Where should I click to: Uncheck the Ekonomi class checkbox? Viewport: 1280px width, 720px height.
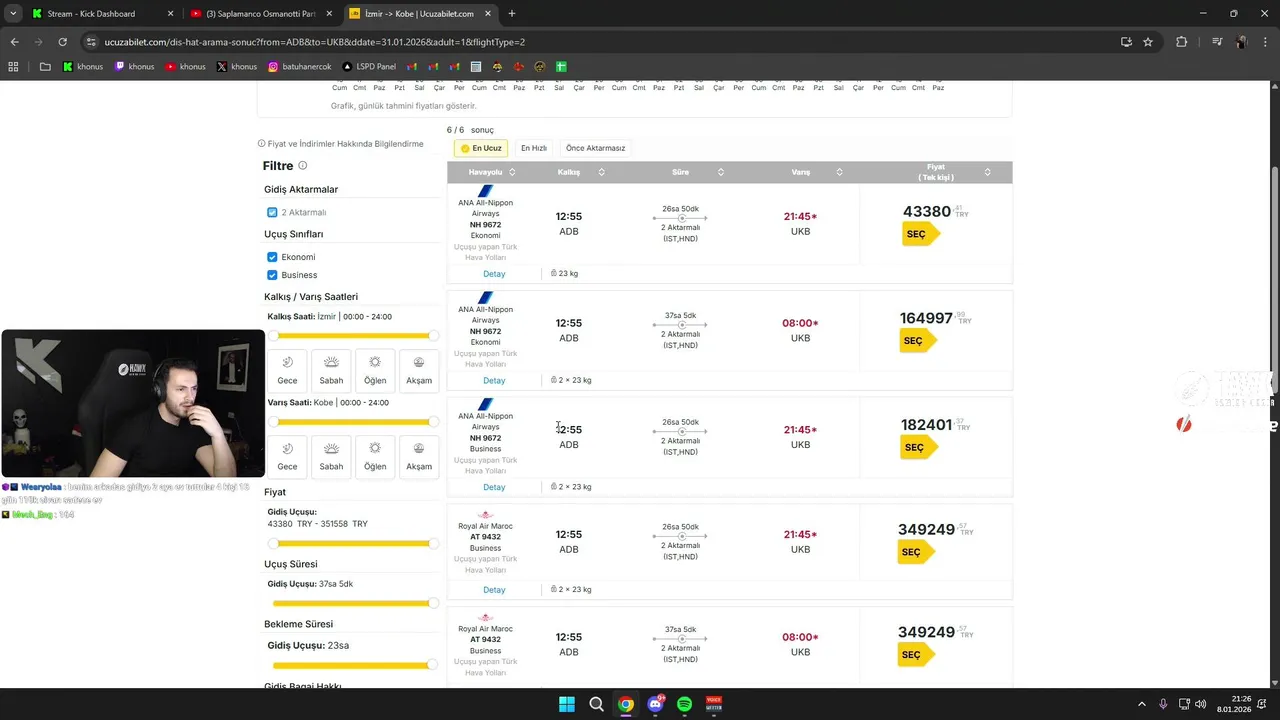coord(272,257)
